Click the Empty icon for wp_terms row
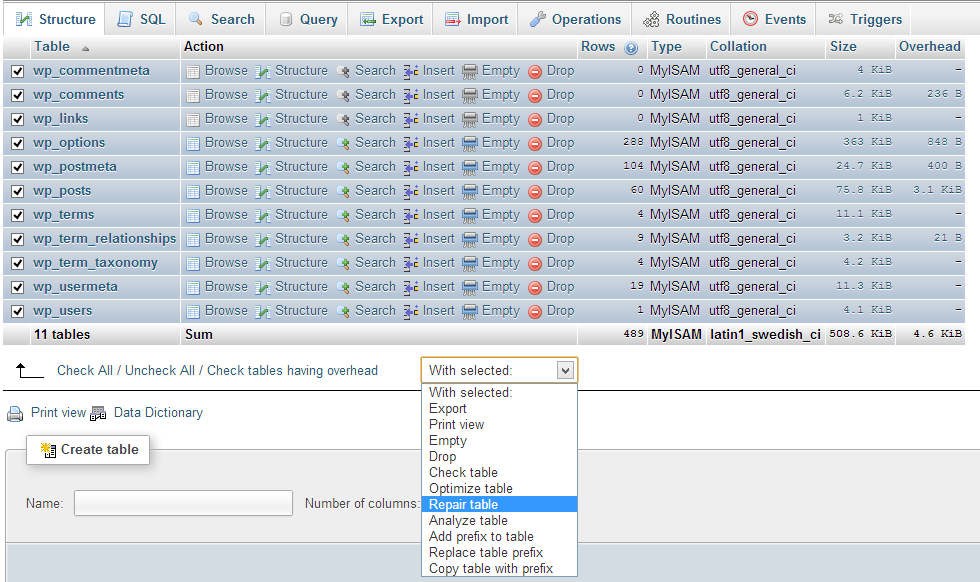Viewport: 980px width, 582px height. pyautogui.click(x=470, y=215)
